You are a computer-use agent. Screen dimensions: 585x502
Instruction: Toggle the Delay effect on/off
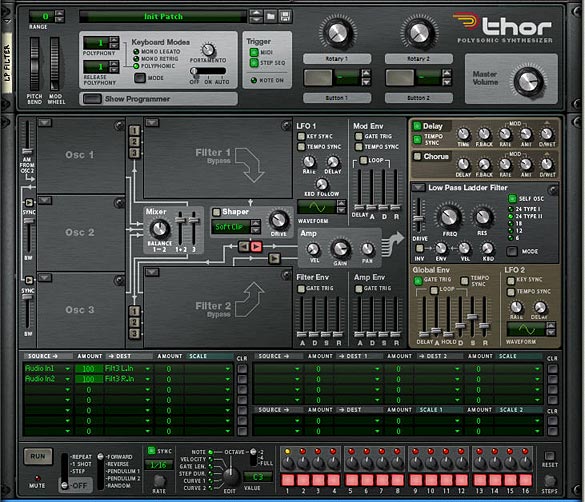tap(417, 126)
